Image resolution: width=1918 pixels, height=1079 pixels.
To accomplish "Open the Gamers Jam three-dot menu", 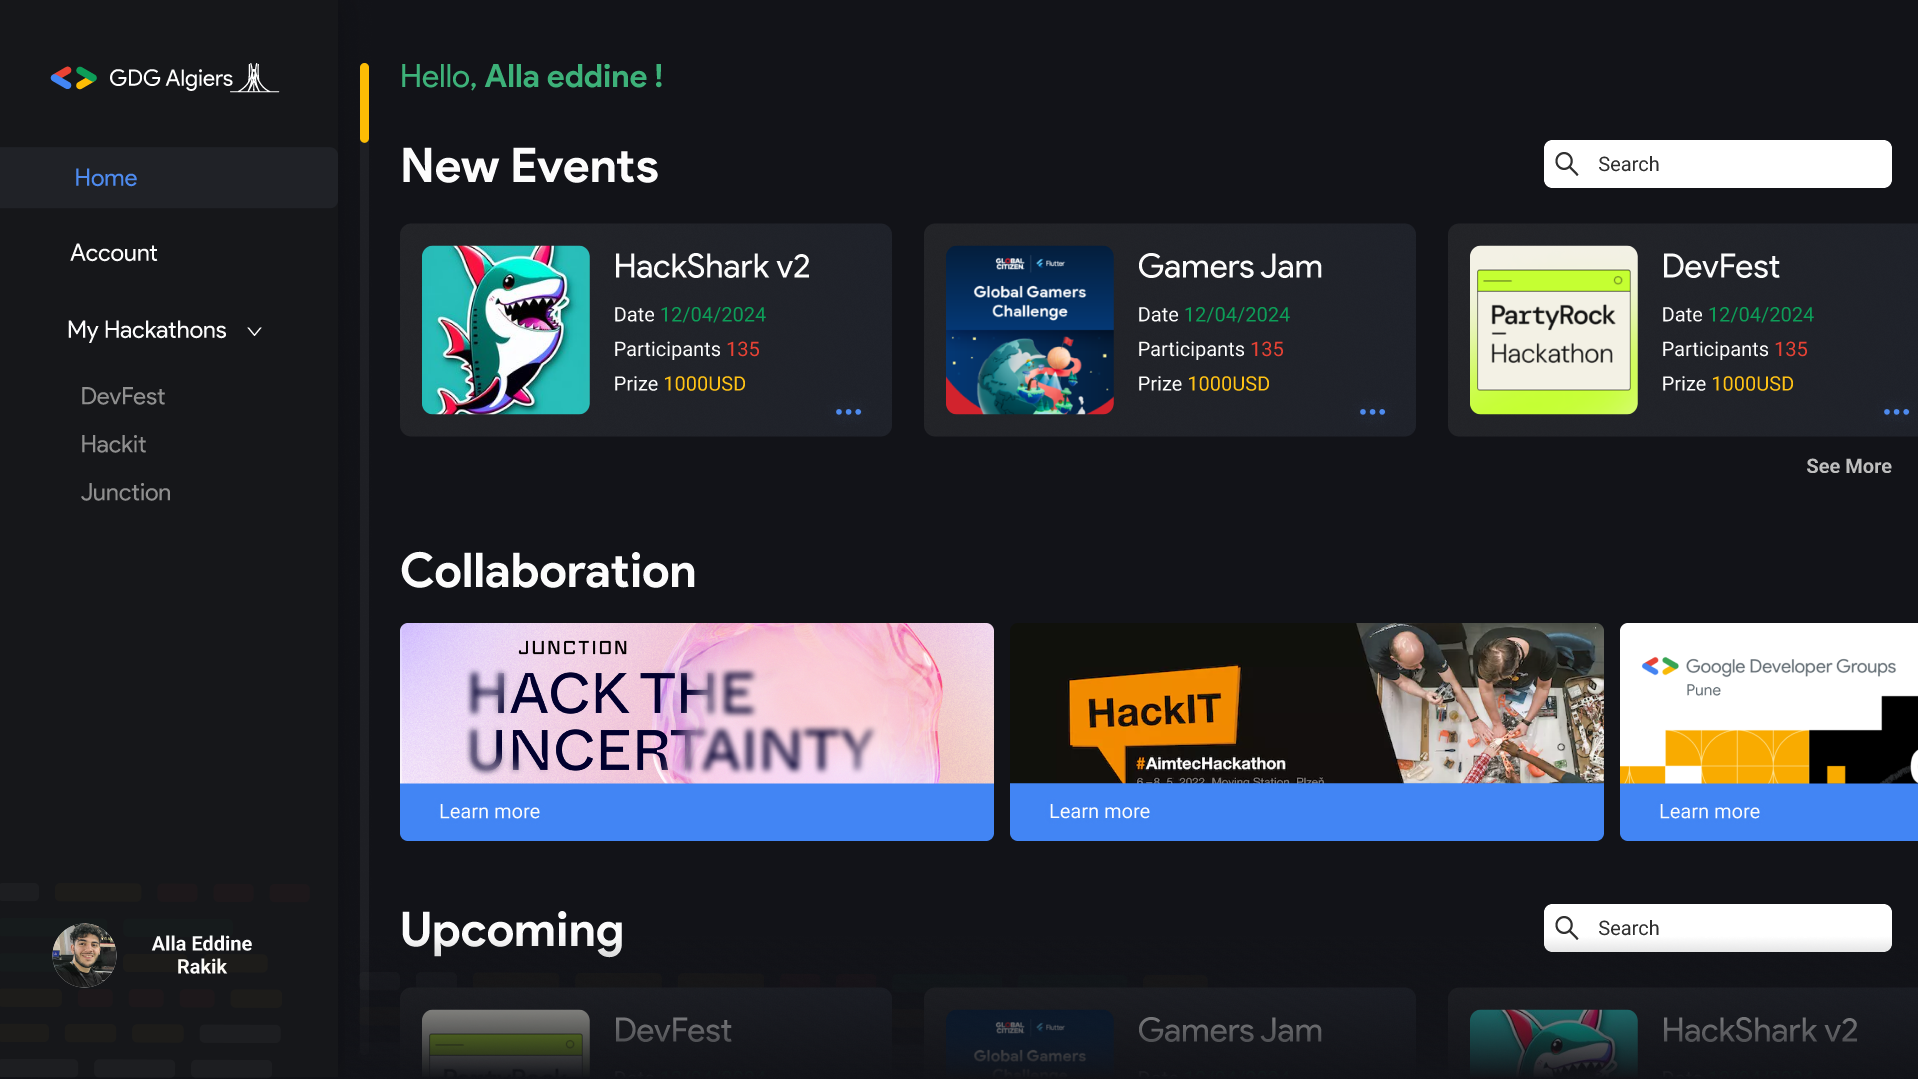I will click(1373, 412).
